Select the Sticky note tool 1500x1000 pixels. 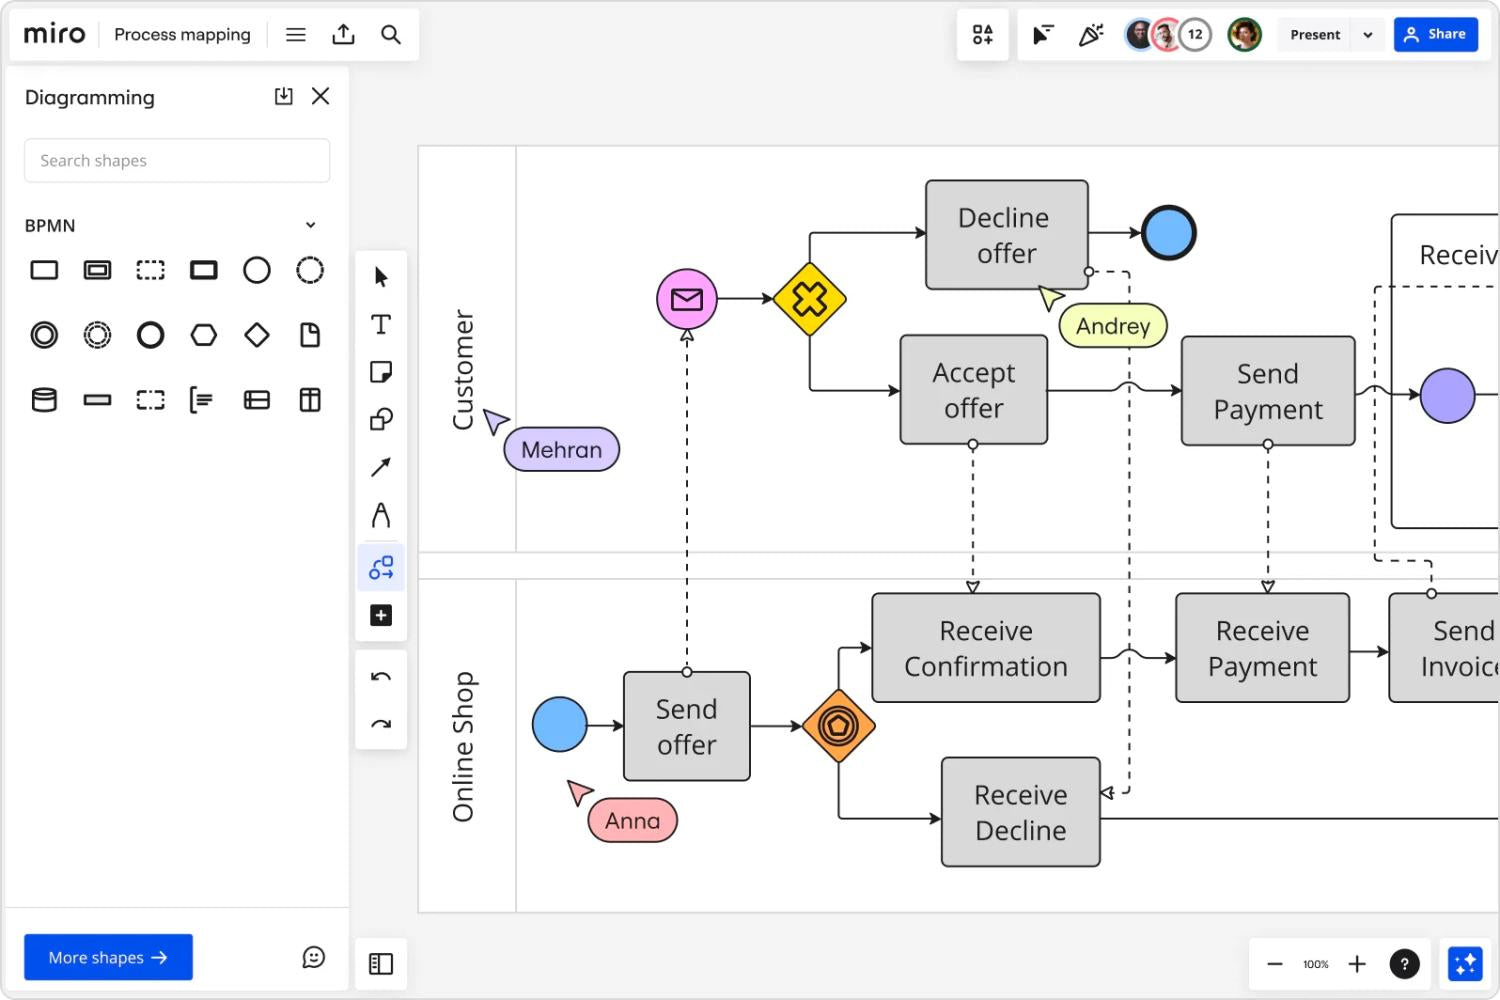pyautogui.click(x=381, y=371)
